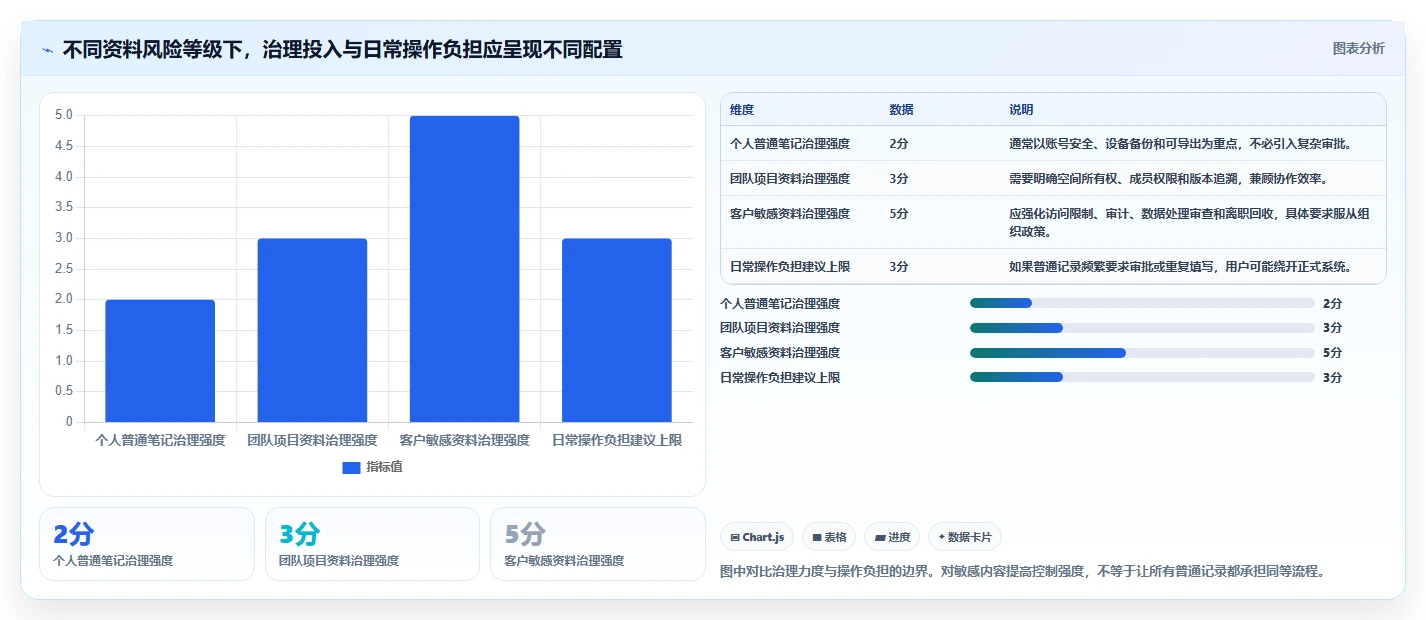Screen dimensions: 1426x620
Task: Click the 个人普通笔记治理强度 progress bar
Action: [1142, 303]
